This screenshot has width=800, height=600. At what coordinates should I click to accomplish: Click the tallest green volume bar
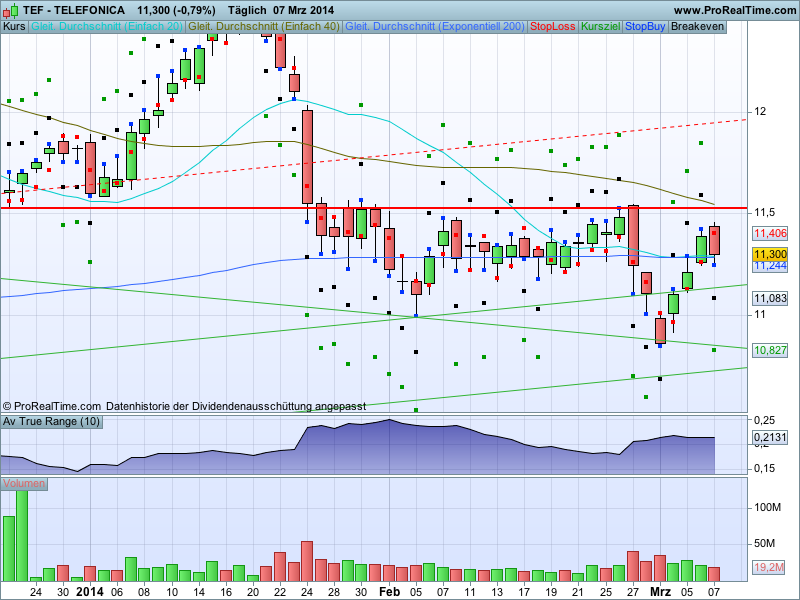[22, 535]
